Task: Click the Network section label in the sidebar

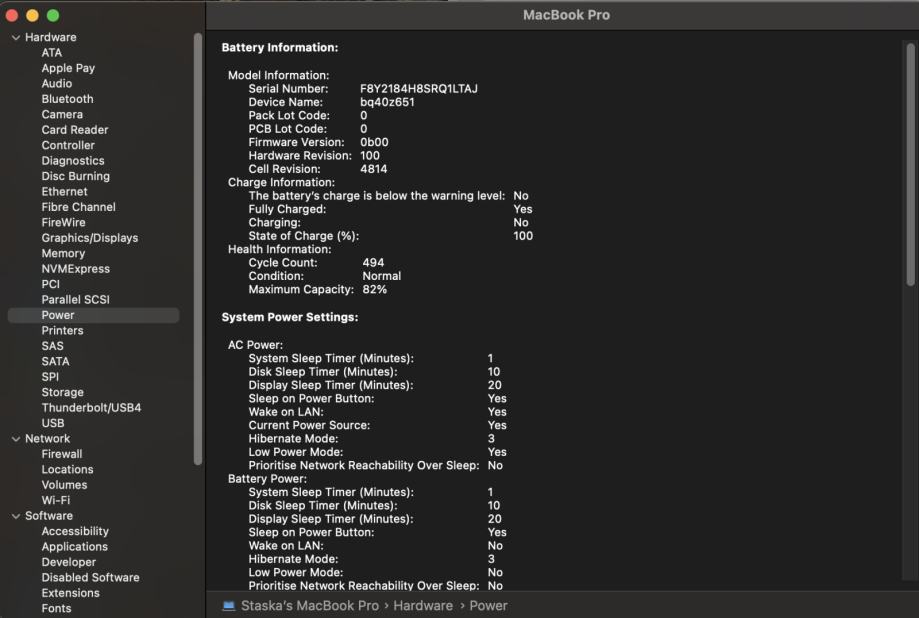Action: (47, 439)
